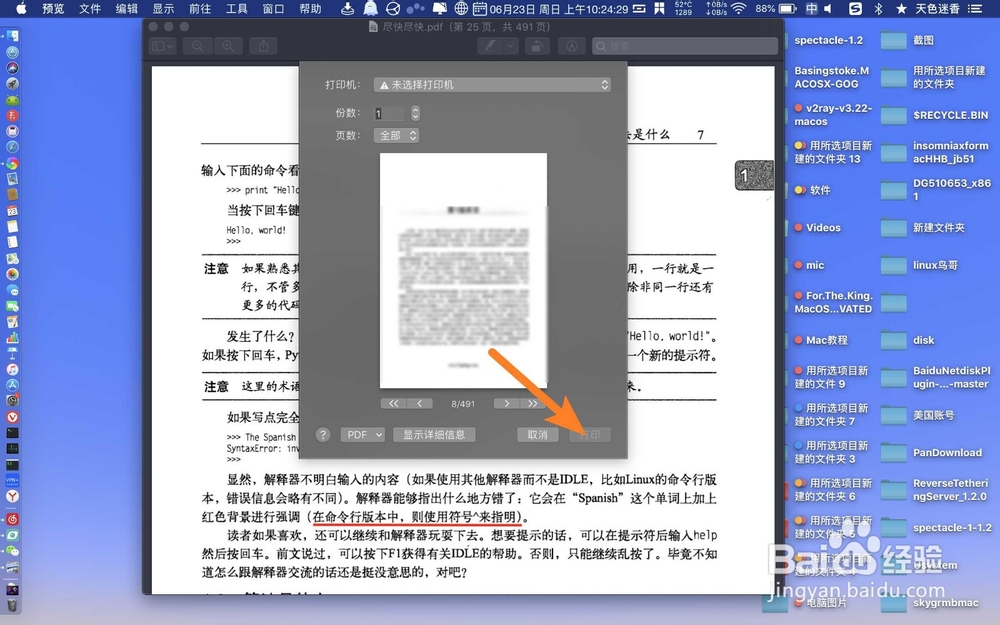The image size is (1000, 625).
Task: Select the v2ray-v3.22-macos desktop item label
Action: [x=834, y=115]
